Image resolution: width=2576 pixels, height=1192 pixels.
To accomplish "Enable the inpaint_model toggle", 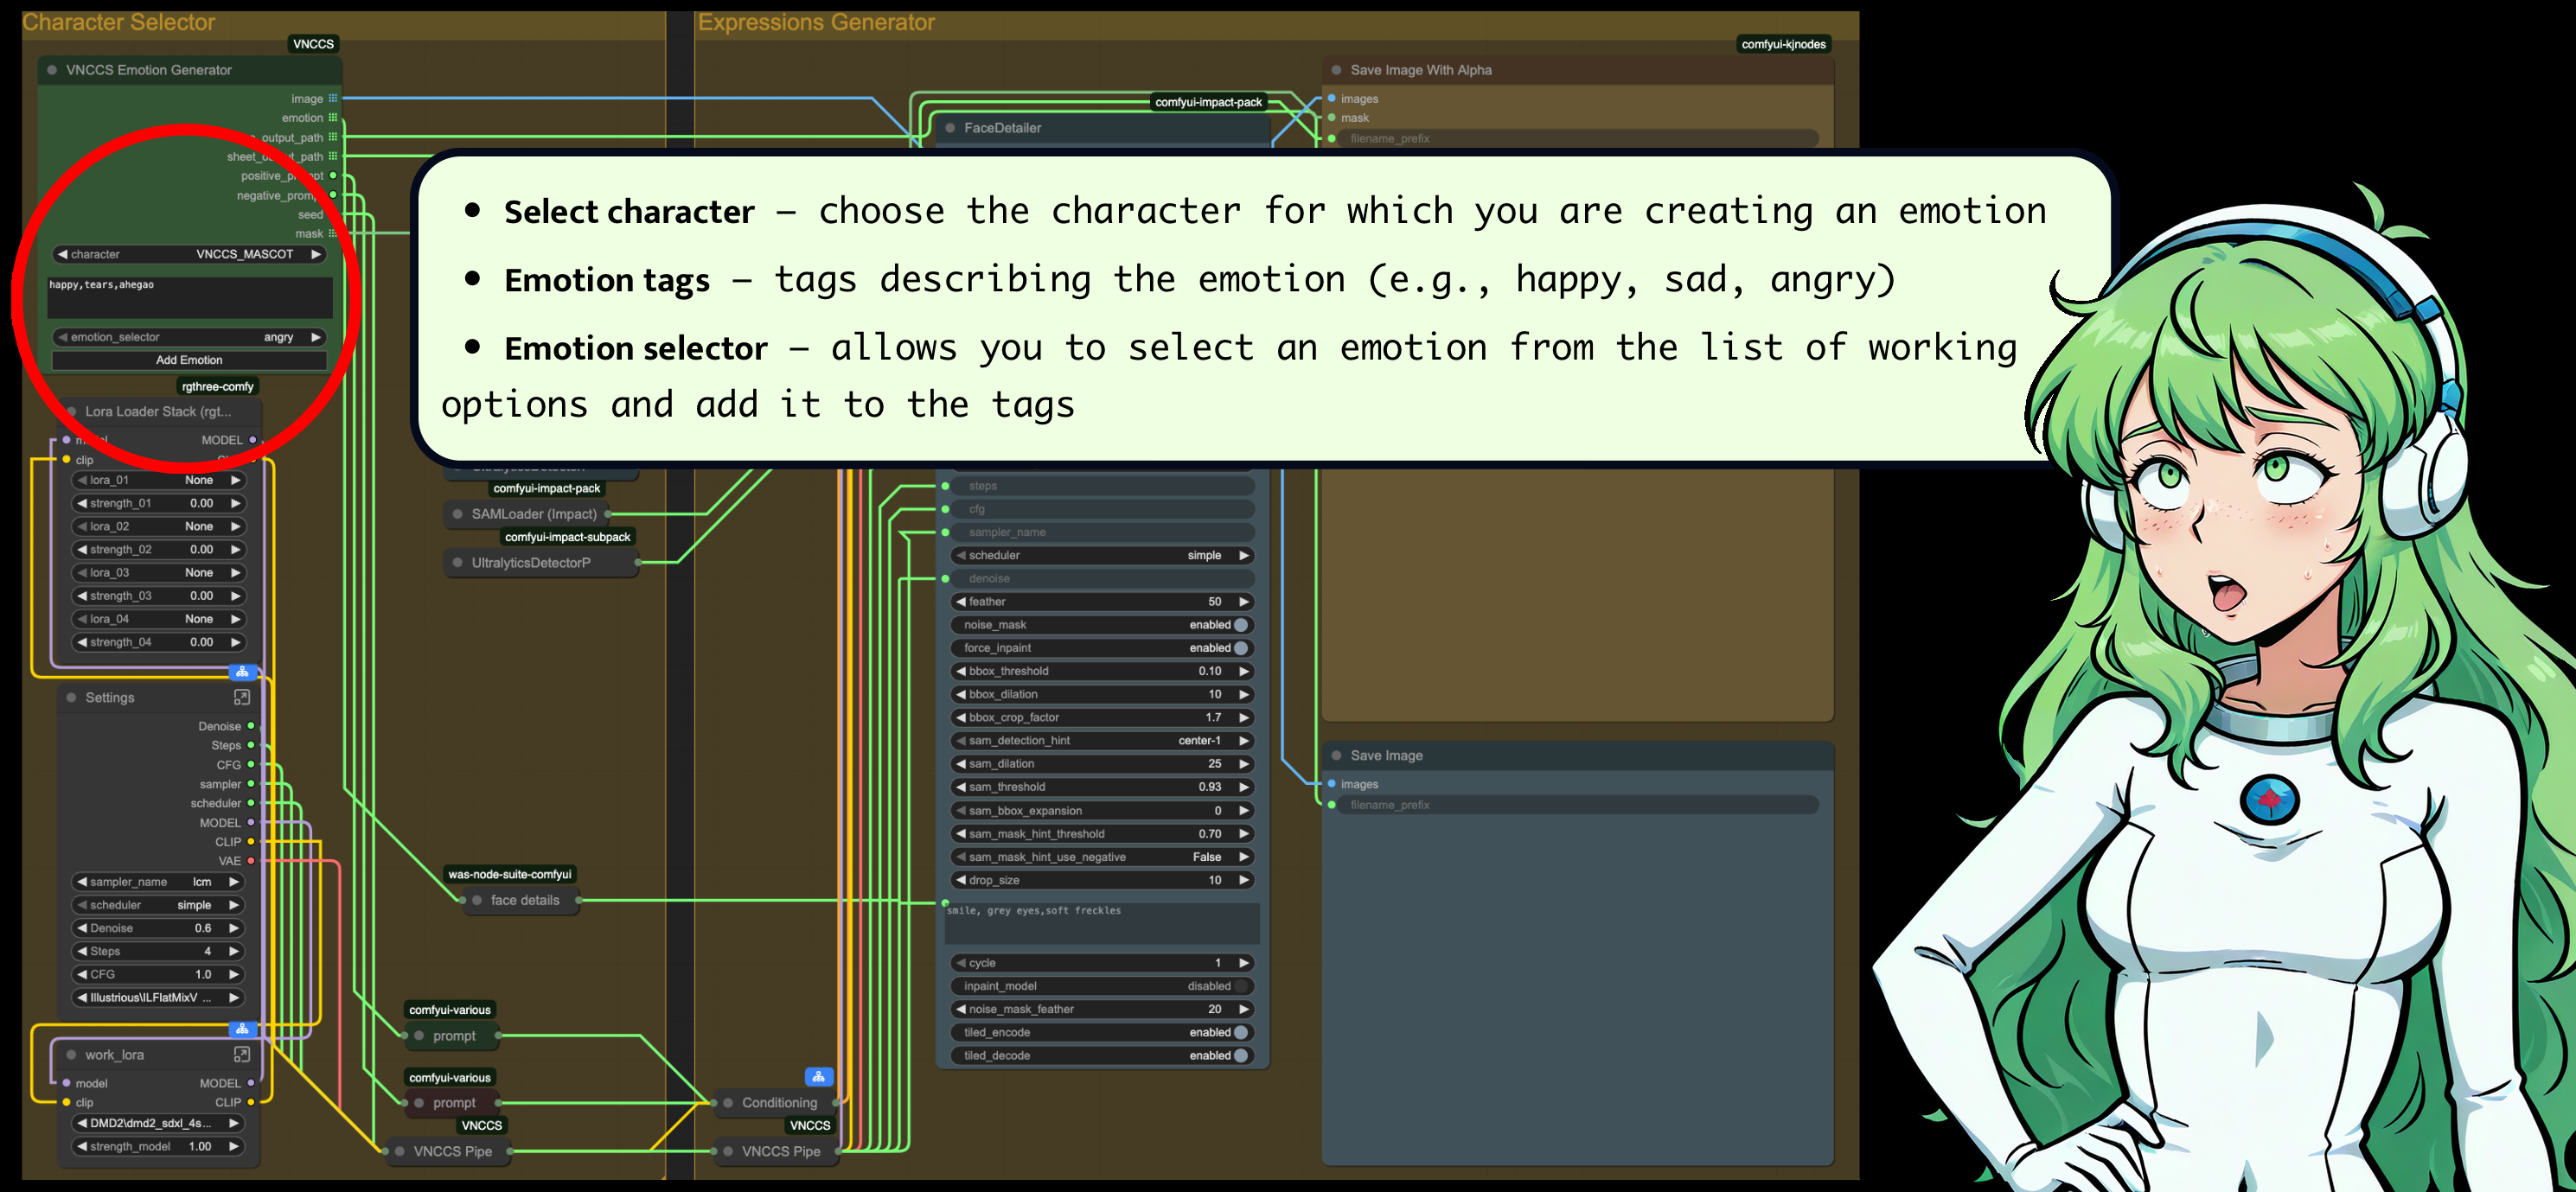I will 1241,986.
